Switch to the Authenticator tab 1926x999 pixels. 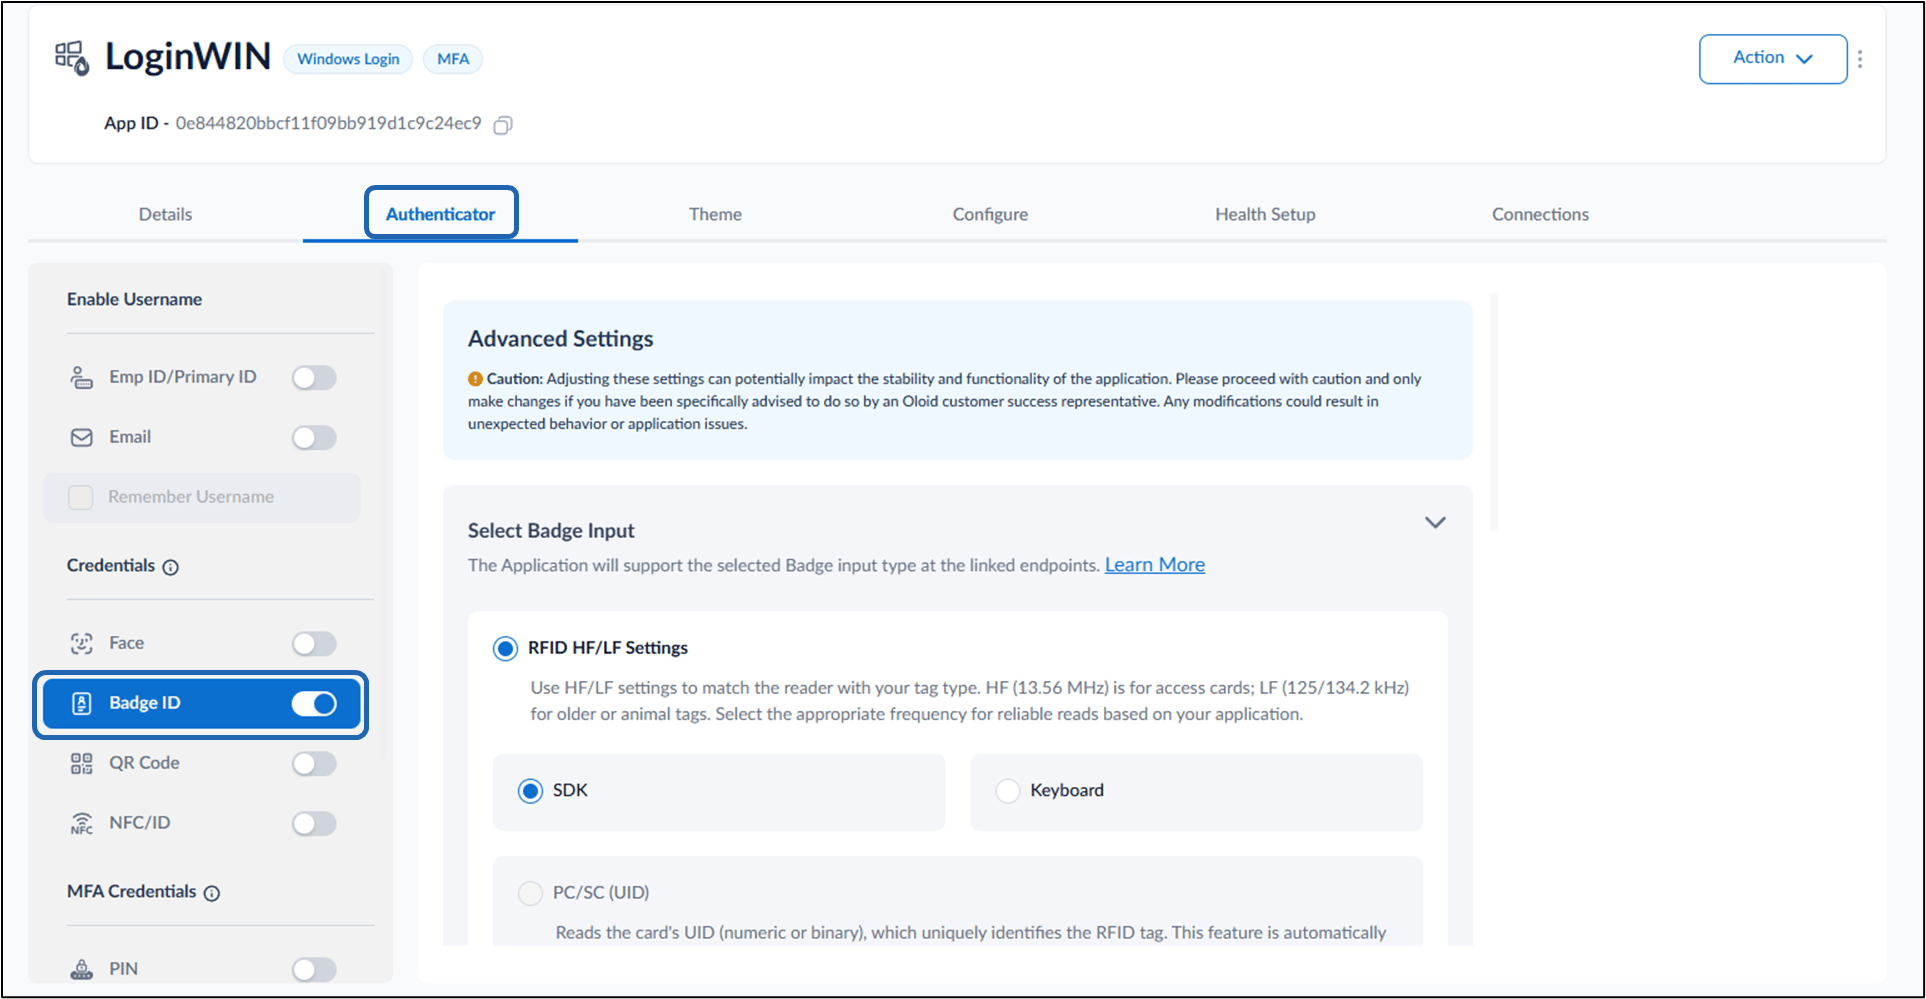[440, 214]
